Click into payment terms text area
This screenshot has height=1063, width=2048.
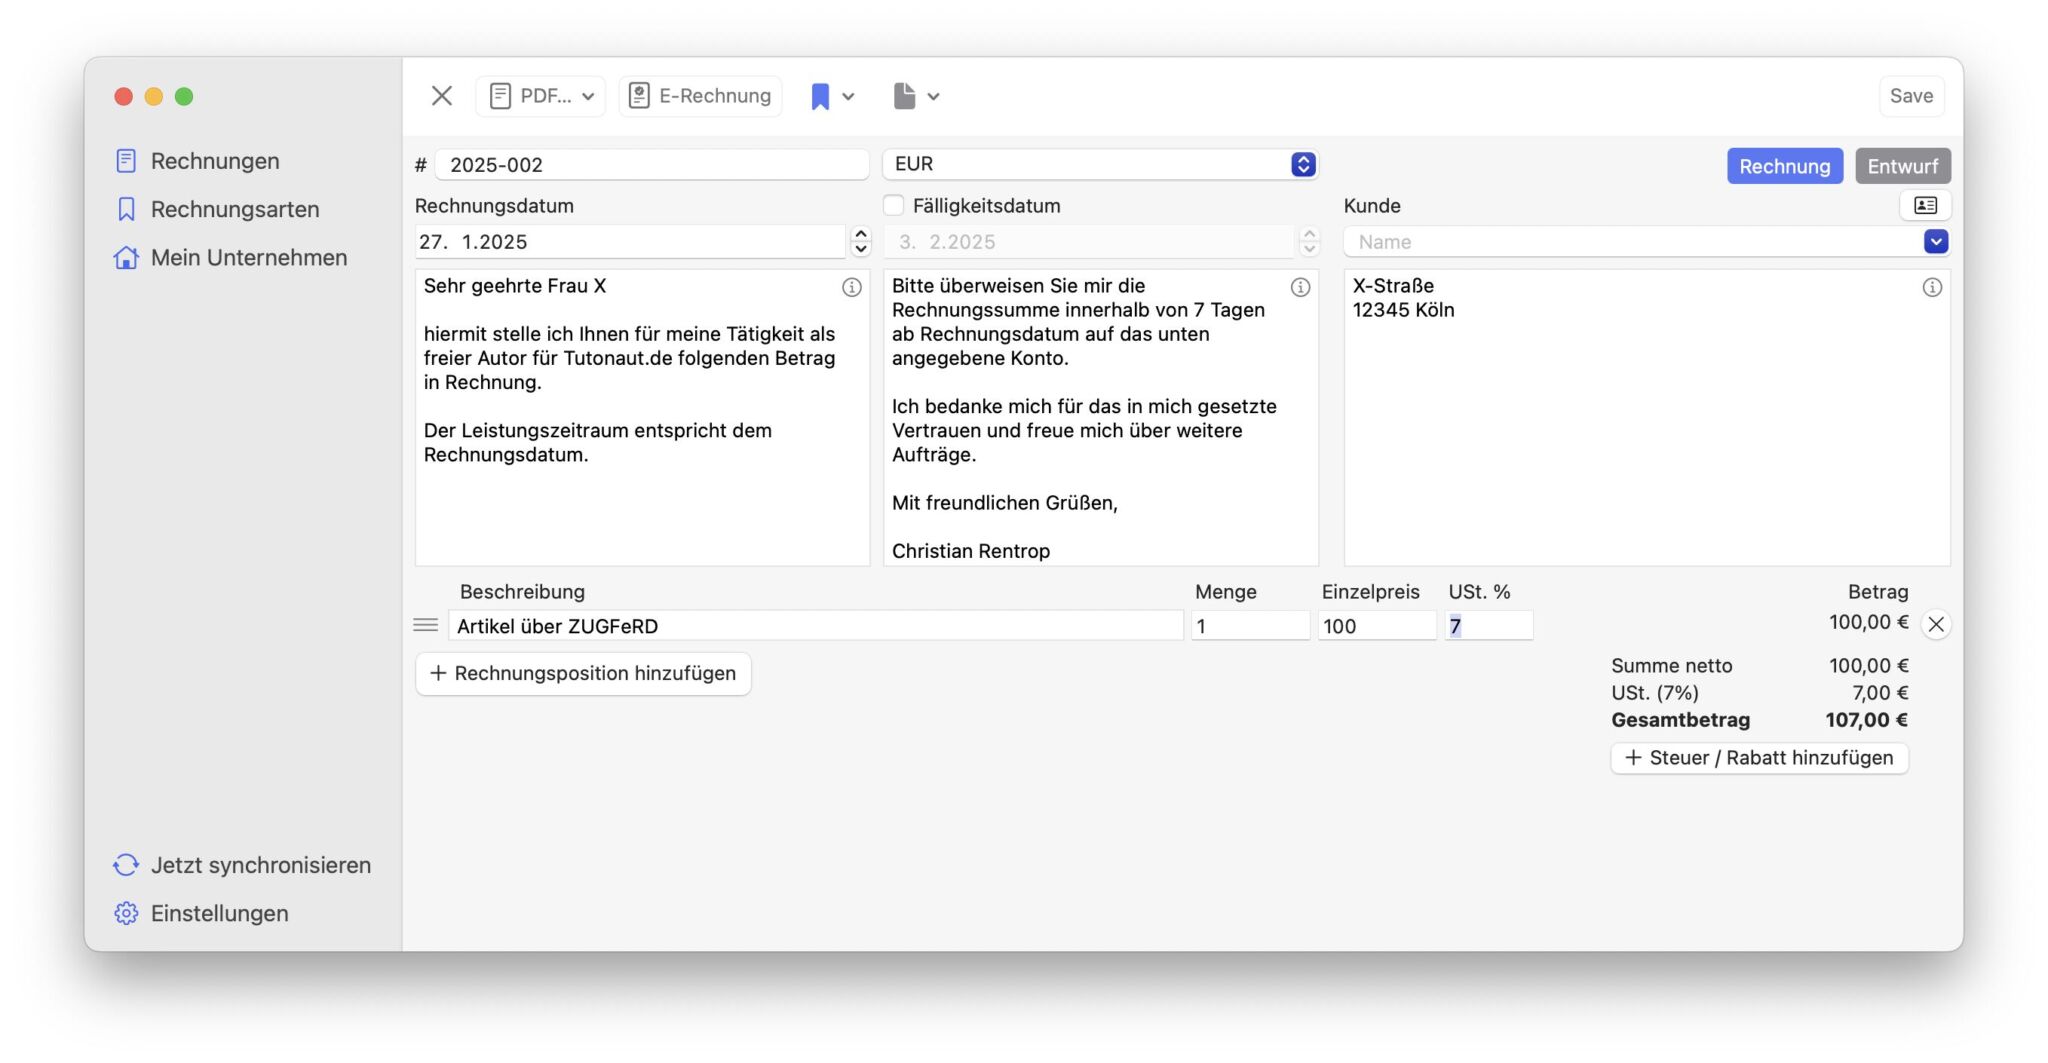pos(1100,417)
